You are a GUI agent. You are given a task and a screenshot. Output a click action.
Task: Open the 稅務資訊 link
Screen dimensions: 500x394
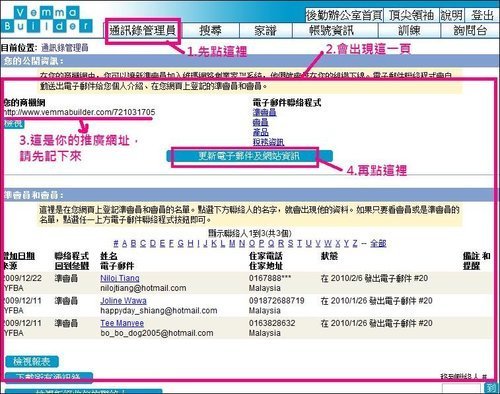(x=268, y=142)
